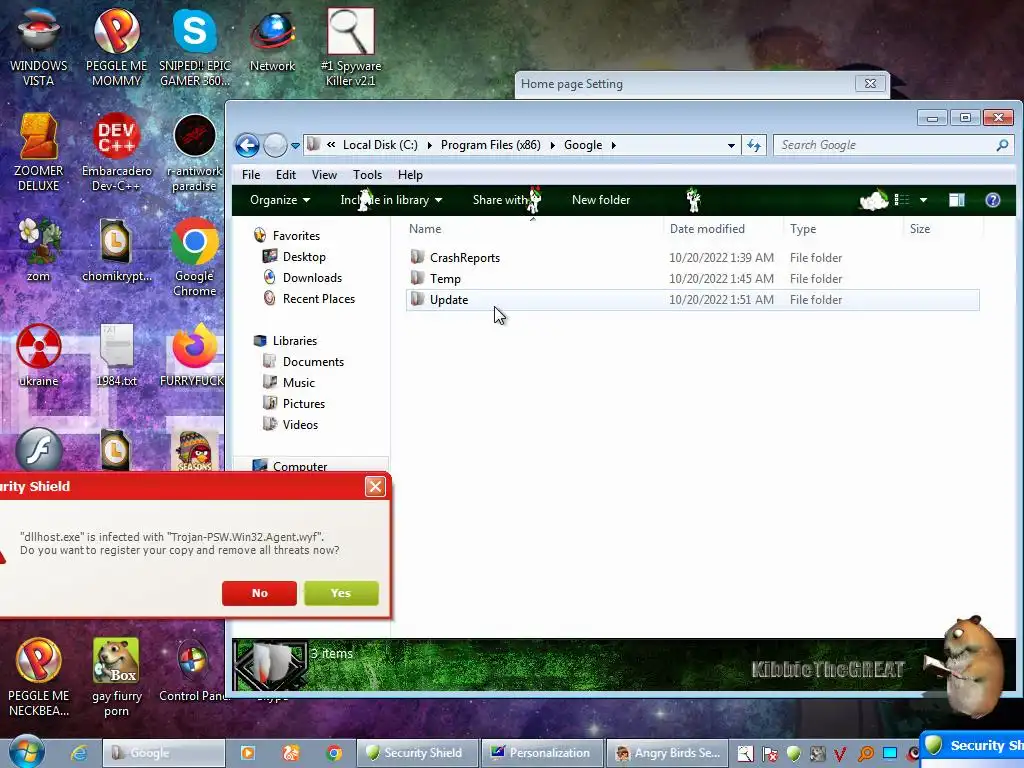Image resolution: width=1024 pixels, height=768 pixels.
Task: Select the Skype-style SNIPED!! EPIC GAMER icon
Action: click(x=195, y=47)
